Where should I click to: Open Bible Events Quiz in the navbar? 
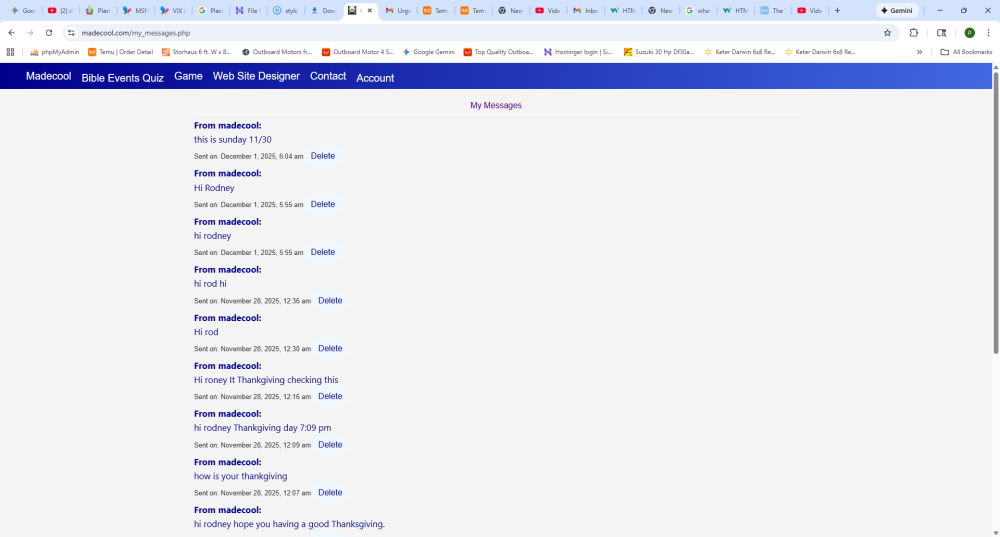point(122,77)
